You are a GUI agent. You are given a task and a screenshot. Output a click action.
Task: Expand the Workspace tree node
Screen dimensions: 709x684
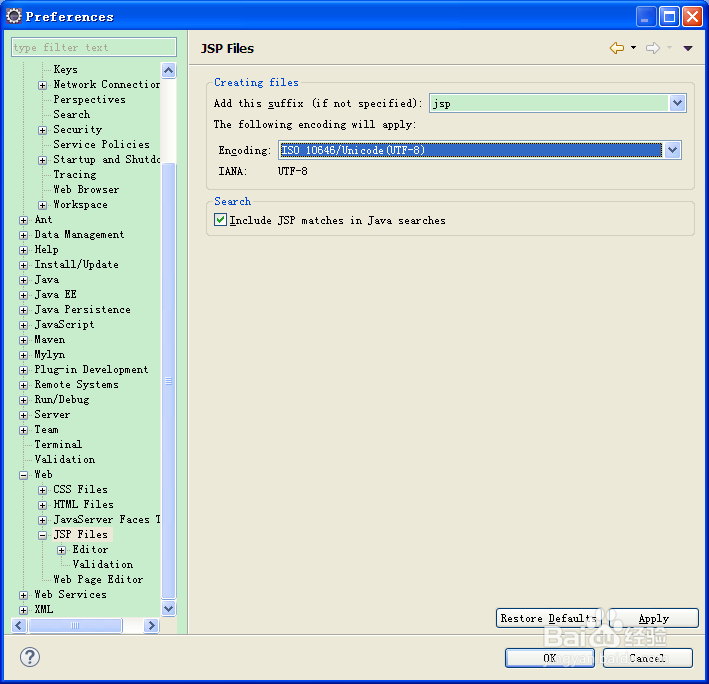point(43,205)
